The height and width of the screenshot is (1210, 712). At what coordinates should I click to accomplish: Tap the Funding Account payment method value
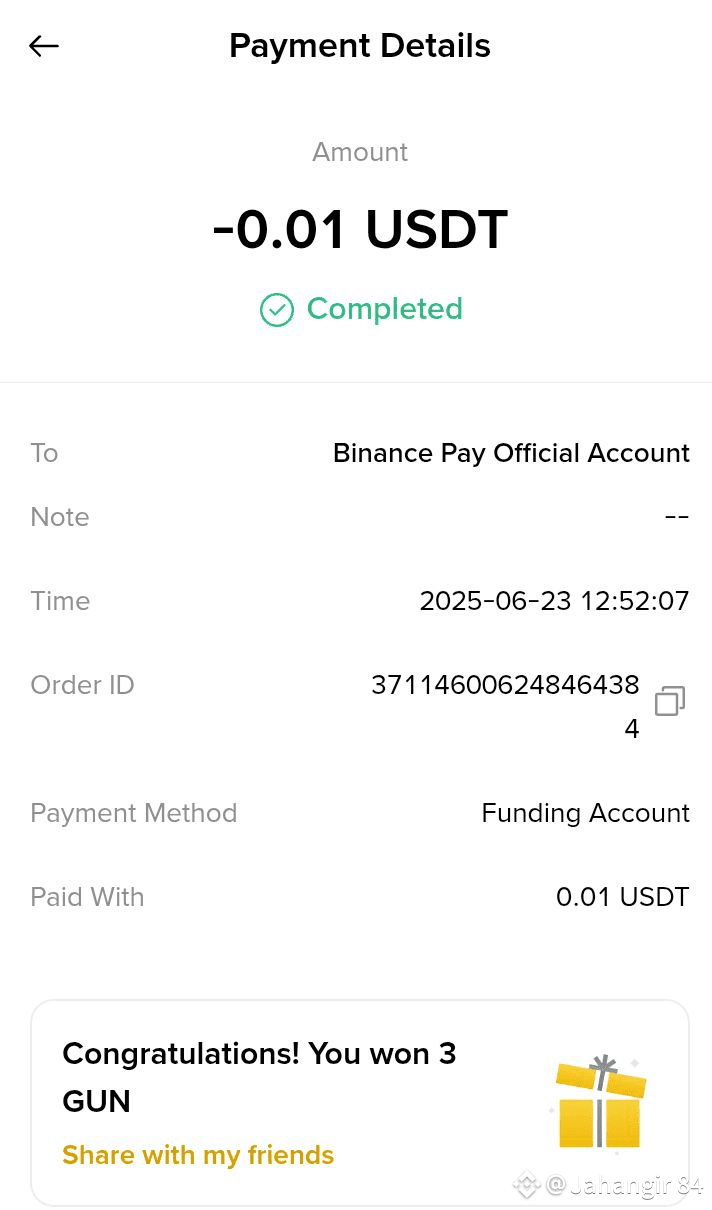(x=585, y=813)
